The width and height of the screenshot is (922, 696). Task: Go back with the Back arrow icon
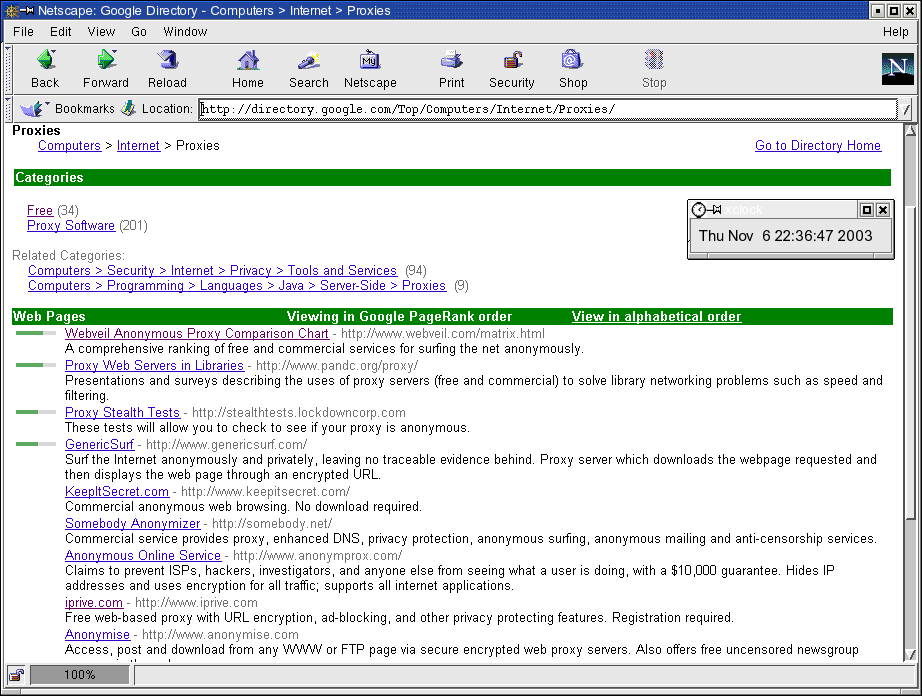[45, 60]
